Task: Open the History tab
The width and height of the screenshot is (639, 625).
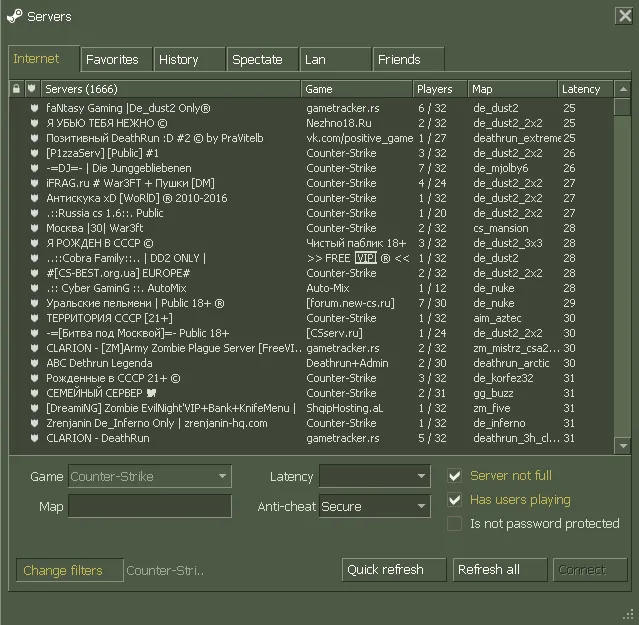Action: click(x=189, y=59)
